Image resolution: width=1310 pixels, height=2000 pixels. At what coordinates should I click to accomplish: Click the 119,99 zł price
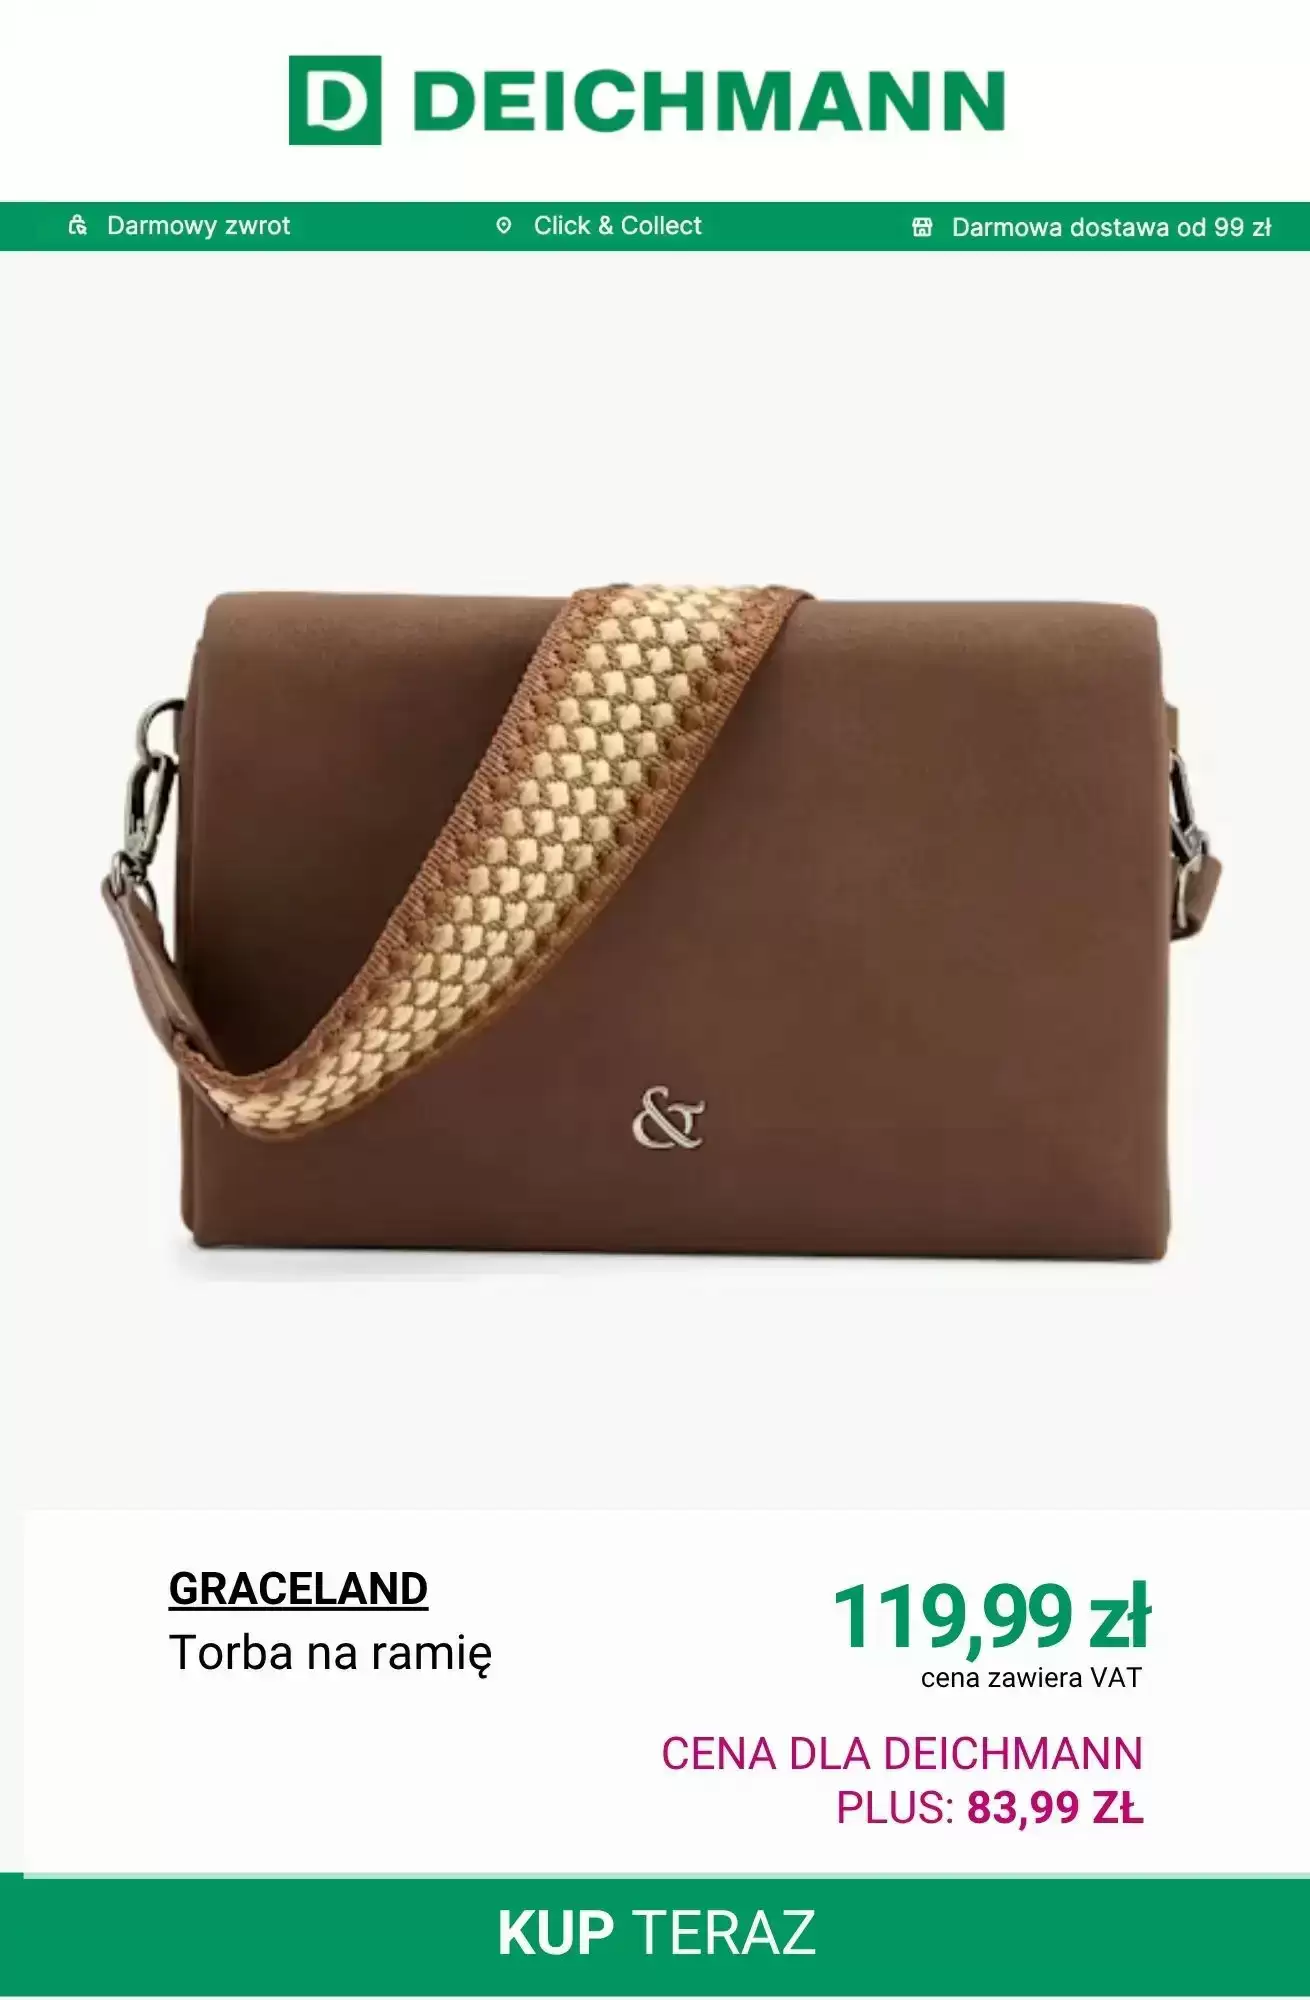coord(992,1617)
